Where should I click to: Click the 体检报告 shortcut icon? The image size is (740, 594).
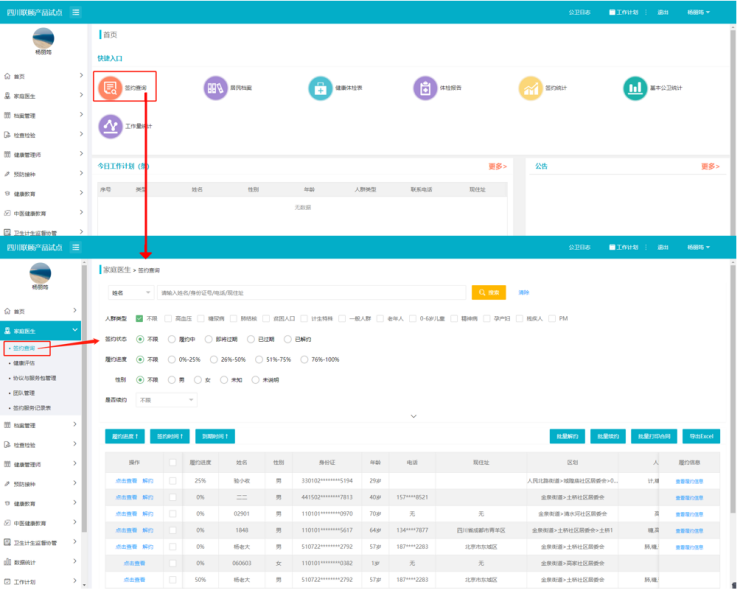tap(425, 88)
